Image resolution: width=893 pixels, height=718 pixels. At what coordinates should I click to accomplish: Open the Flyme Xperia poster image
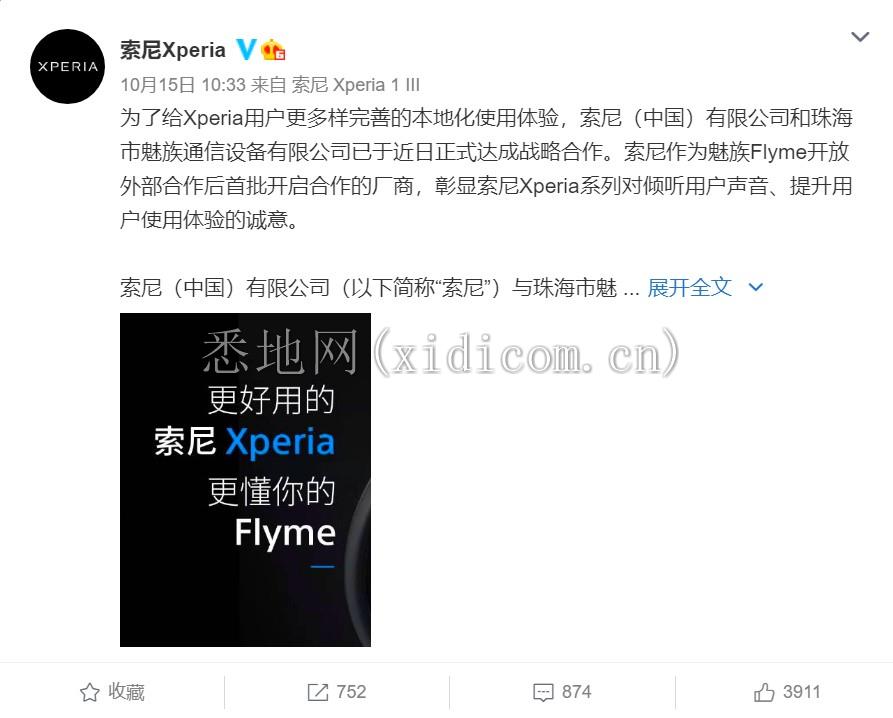(245, 479)
